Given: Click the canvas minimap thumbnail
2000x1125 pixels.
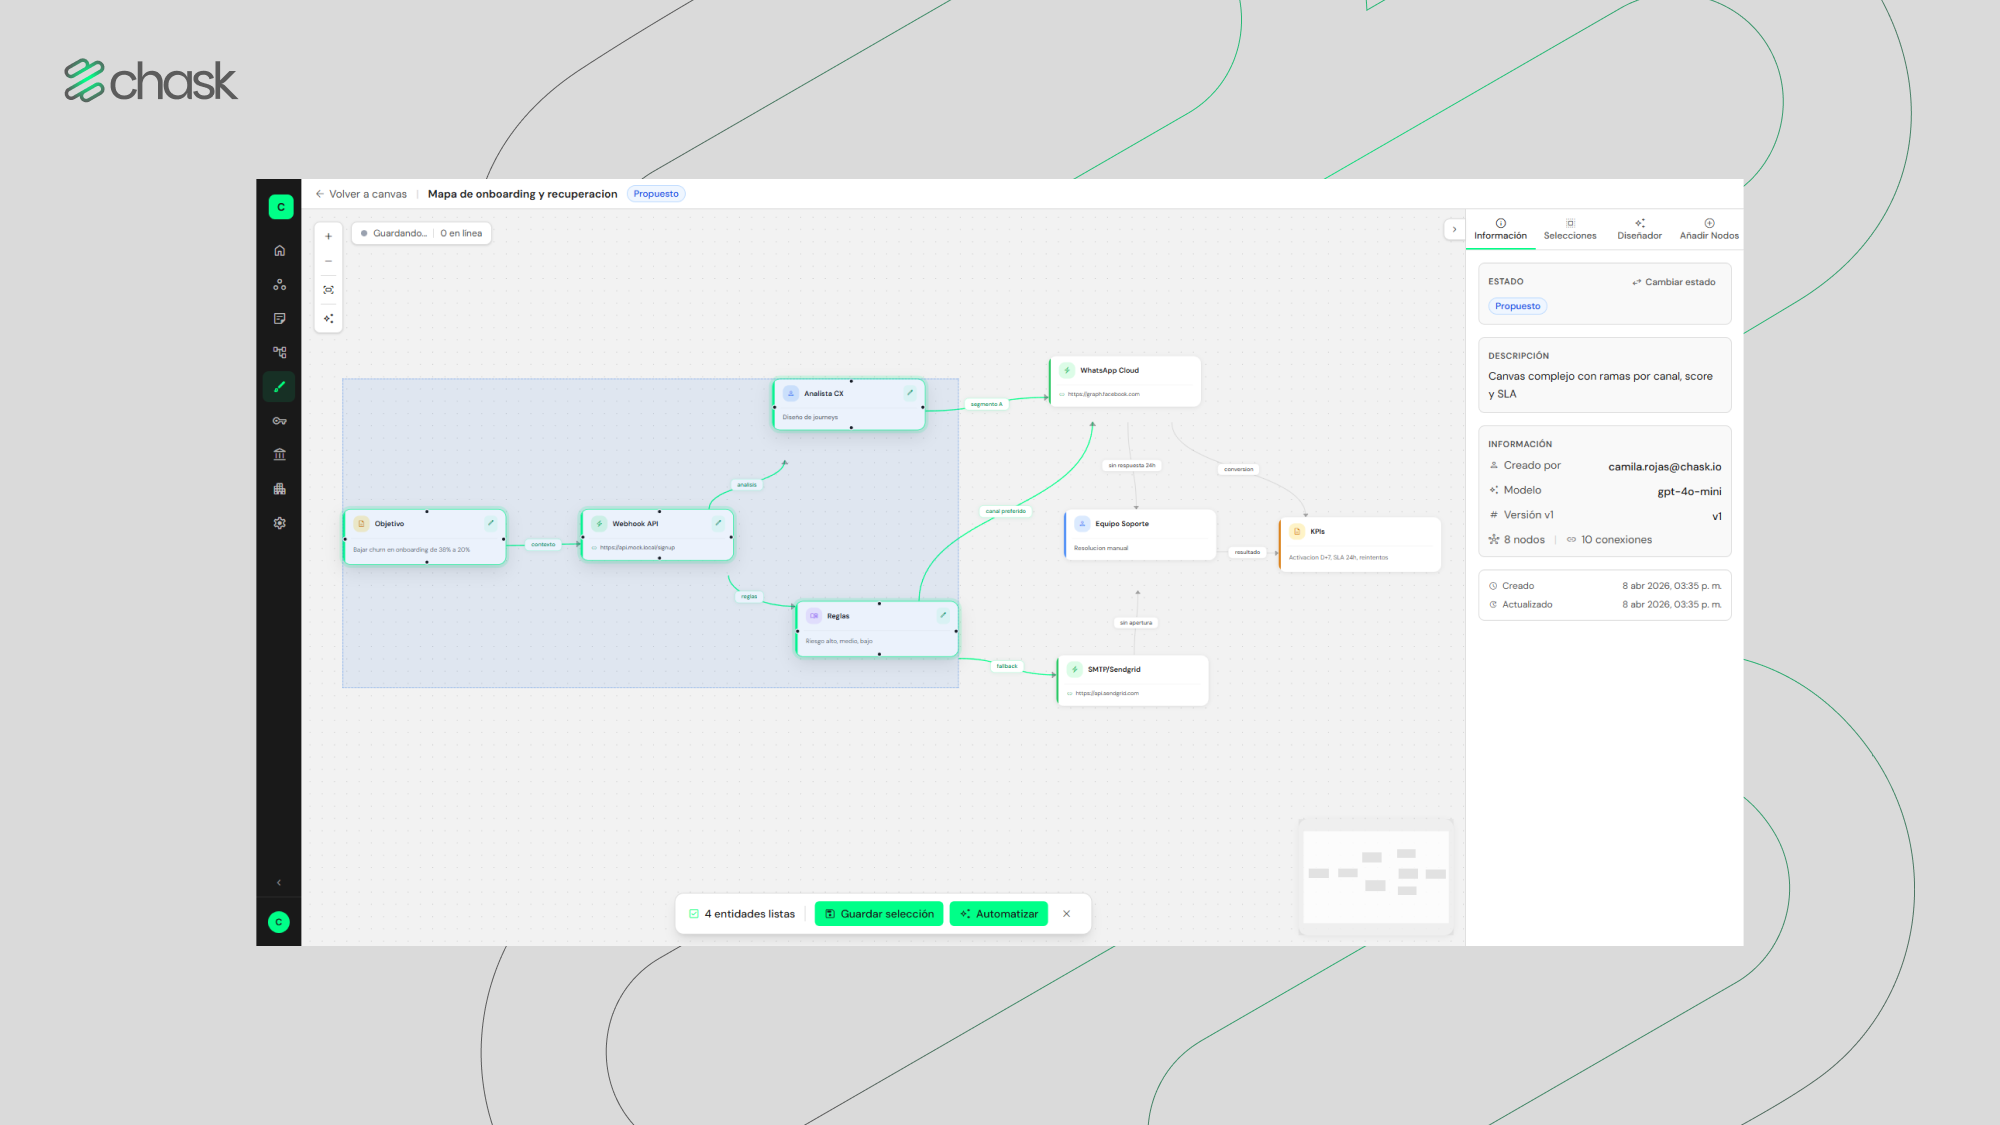Looking at the screenshot, I should click(x=1376, y=877).
